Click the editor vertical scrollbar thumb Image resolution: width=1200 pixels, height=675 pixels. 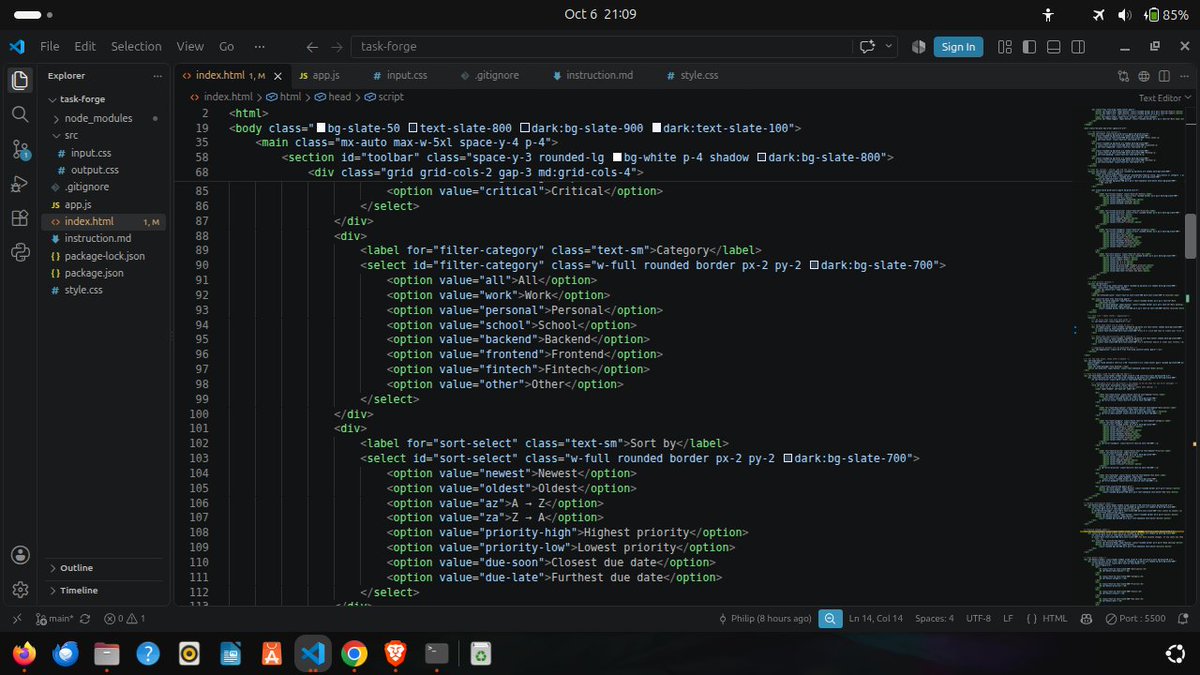tap(1190, 236)
